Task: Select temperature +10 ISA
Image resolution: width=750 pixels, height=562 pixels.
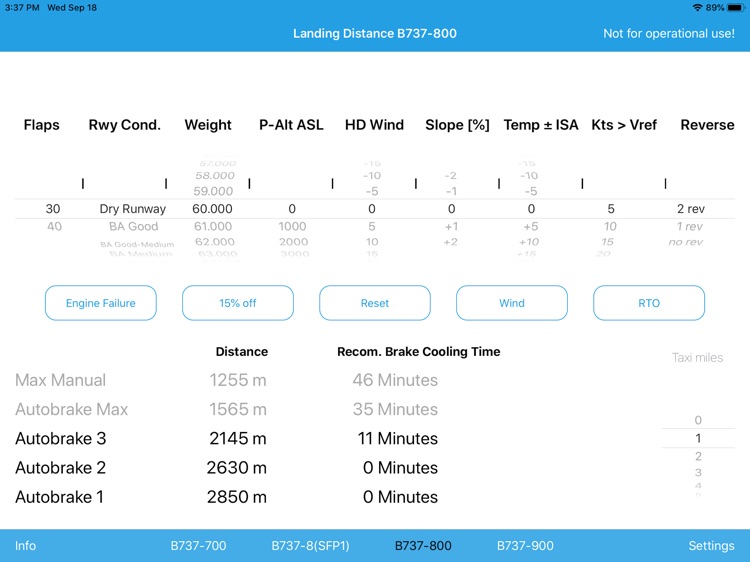Action: (529, 242)
